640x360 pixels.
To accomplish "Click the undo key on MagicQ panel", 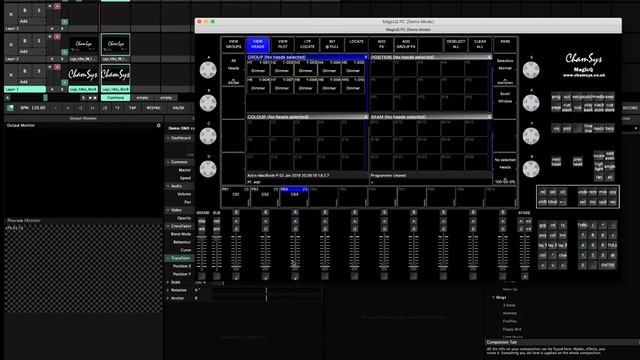I will click(x=582, y=192).
